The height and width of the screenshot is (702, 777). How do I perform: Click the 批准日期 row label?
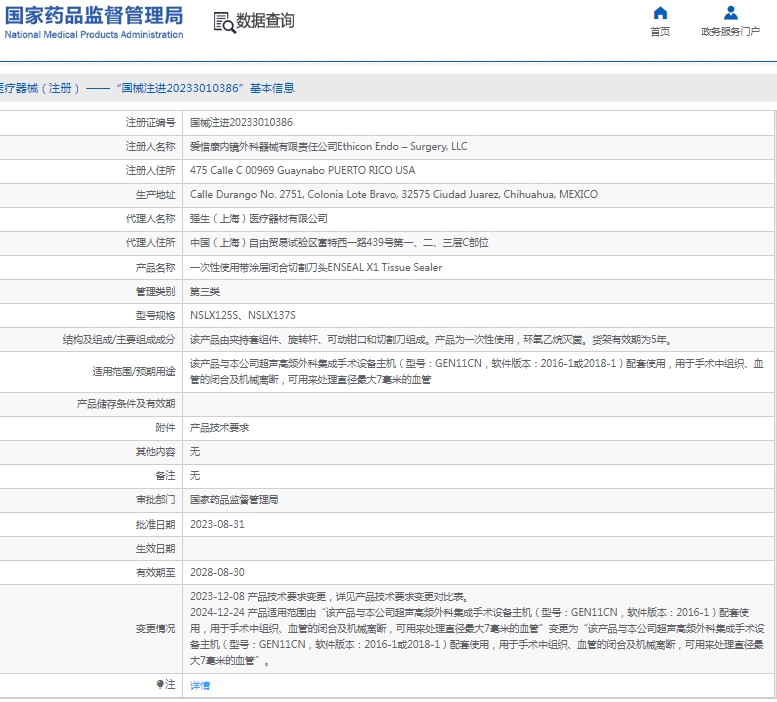point(156,524)
